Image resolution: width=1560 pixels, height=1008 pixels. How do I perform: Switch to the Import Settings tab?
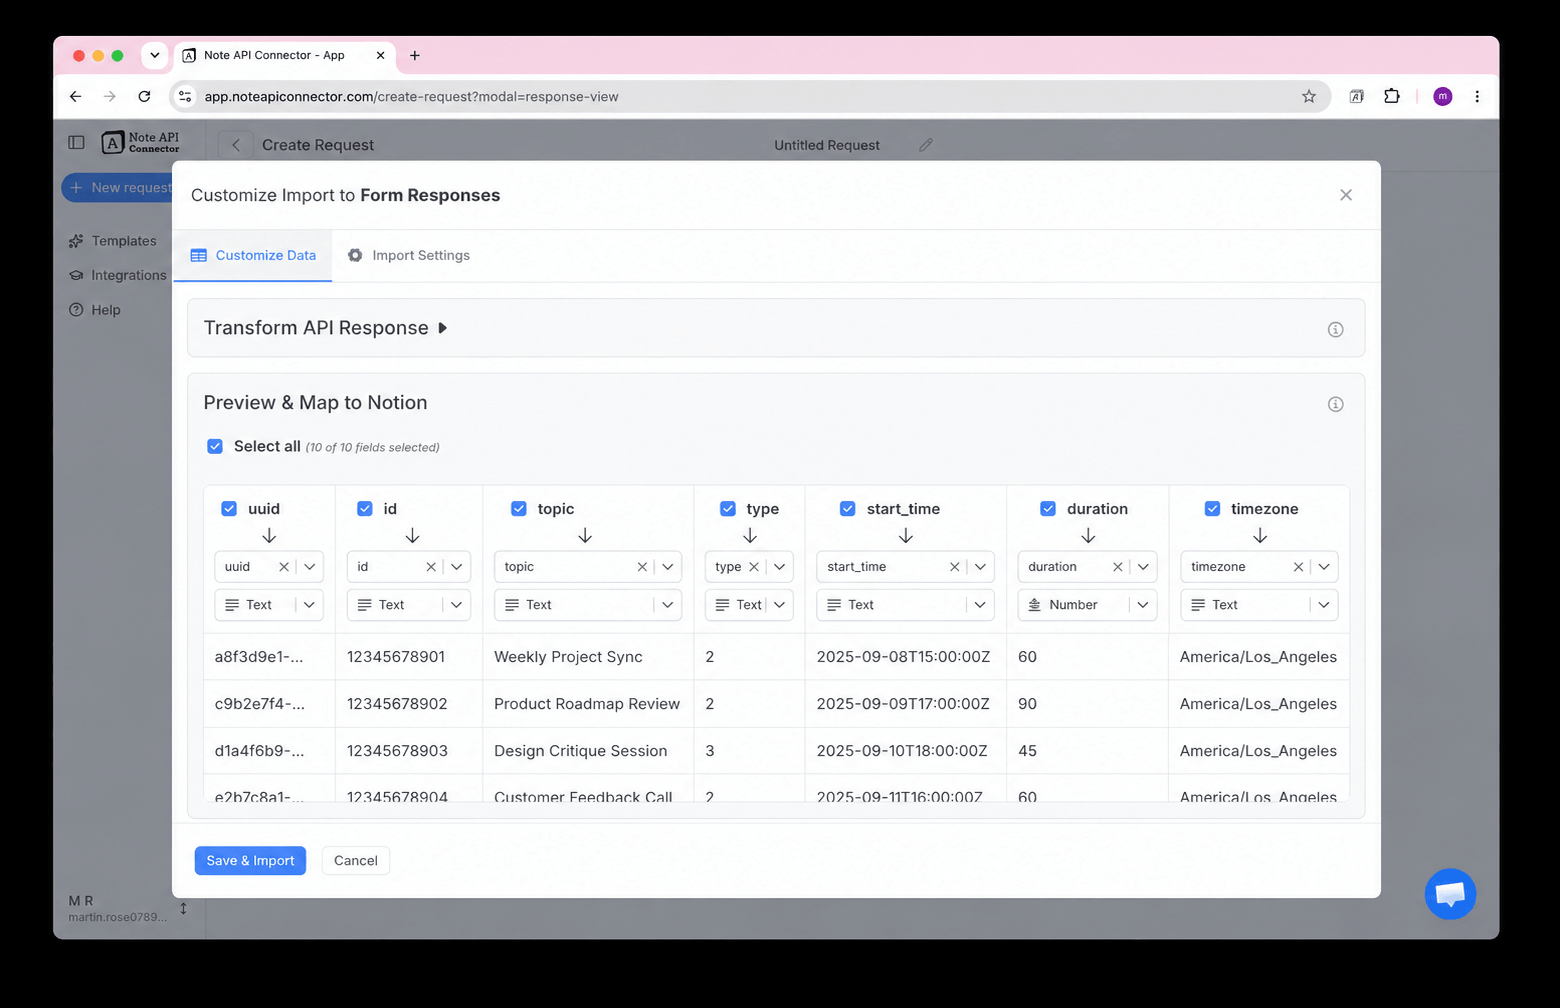(x=409, y=256)
